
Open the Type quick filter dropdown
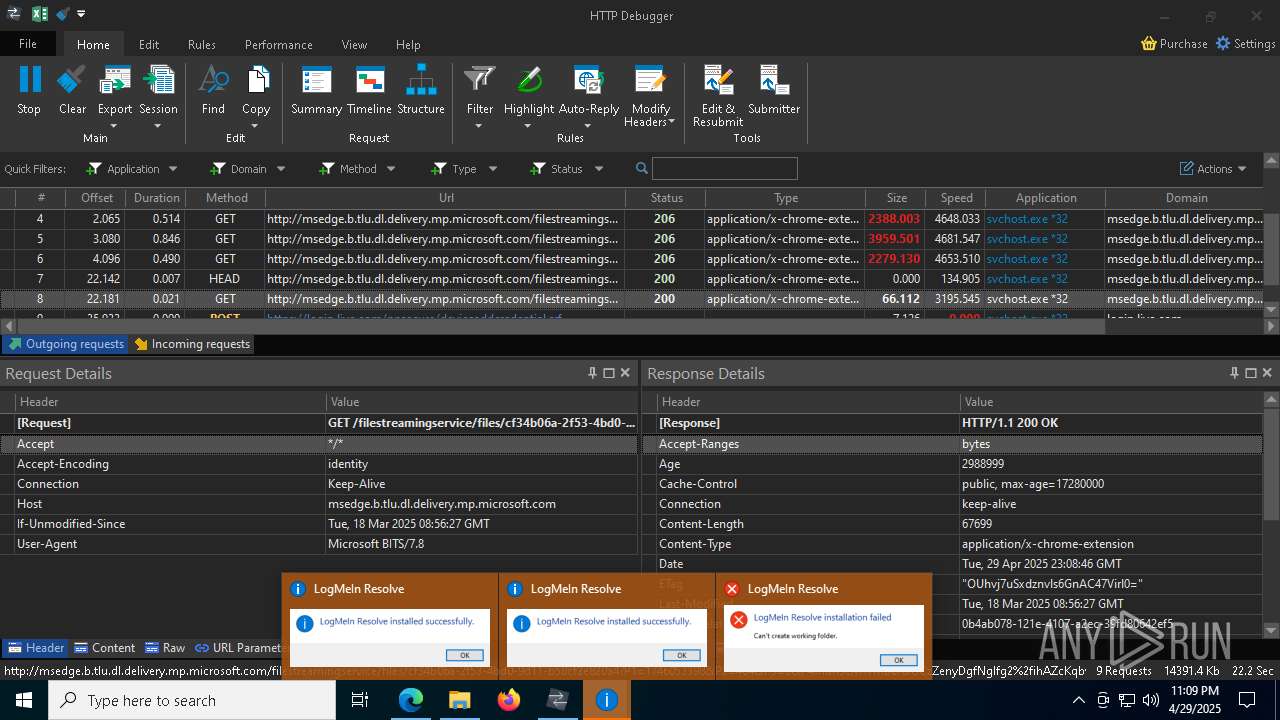click(464, 169)
